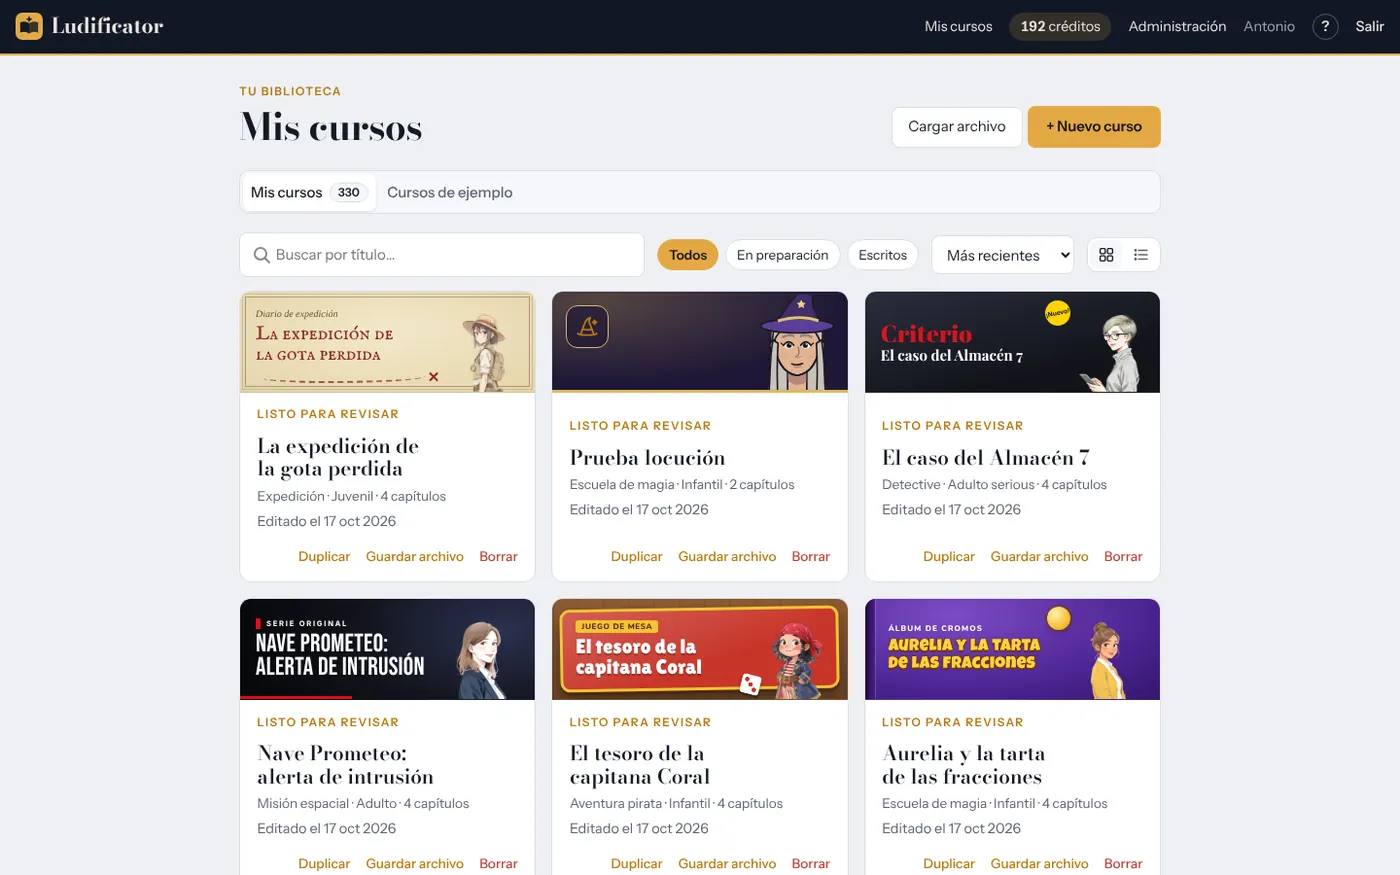
Task: Open the El caso del Almacén 7 cover
Action: 1012,342
